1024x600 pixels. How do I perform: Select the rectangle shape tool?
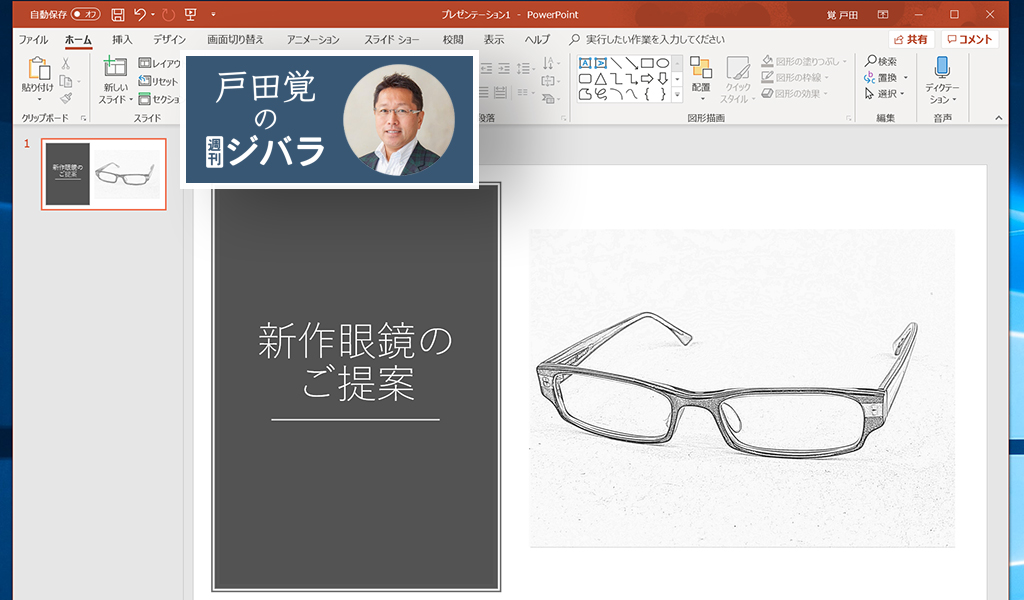(646, 63)
